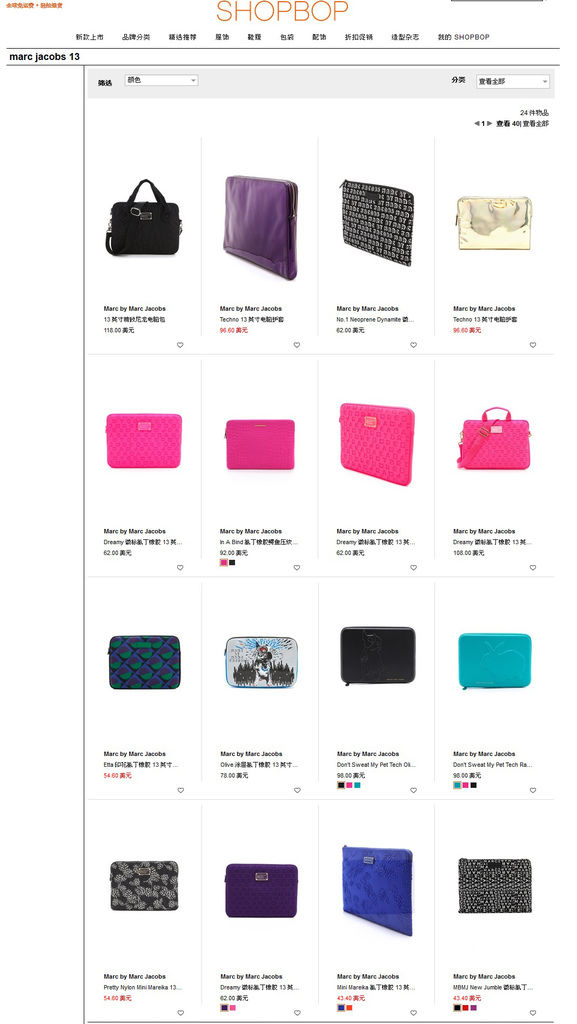Open the blue Mini Mareika sleeve image

[377, 889]
